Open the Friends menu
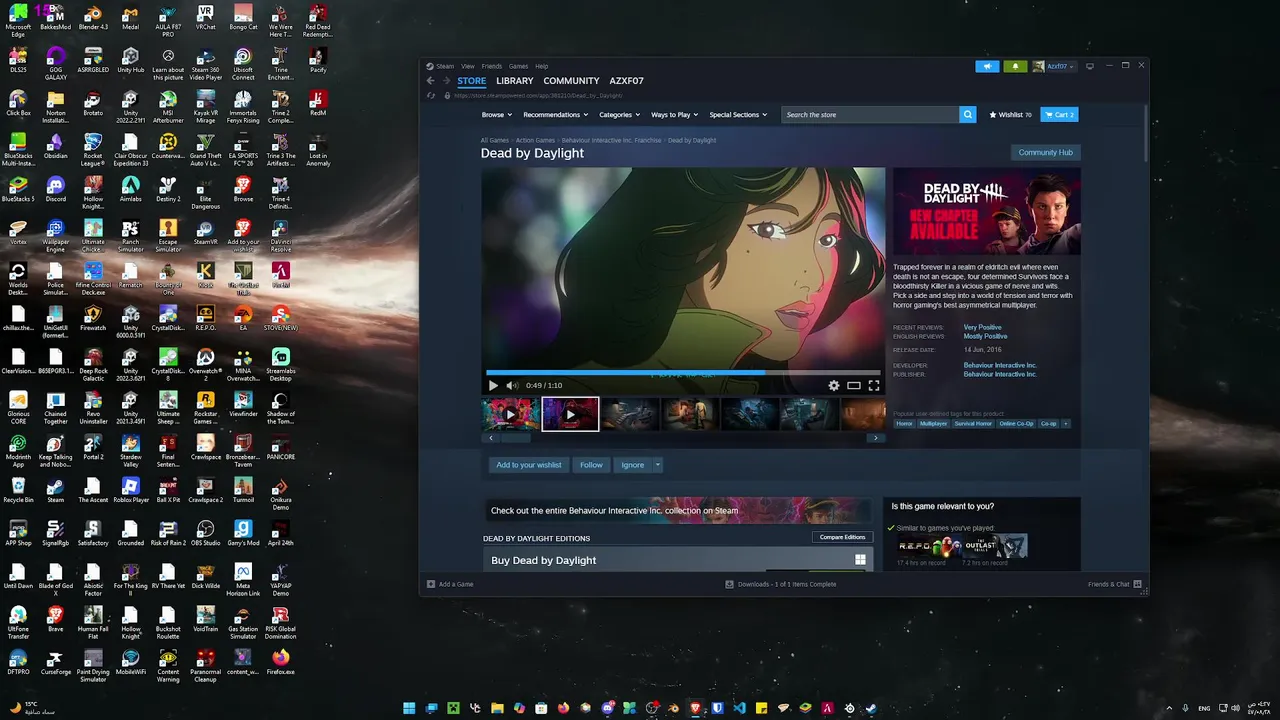 [491, 66]
